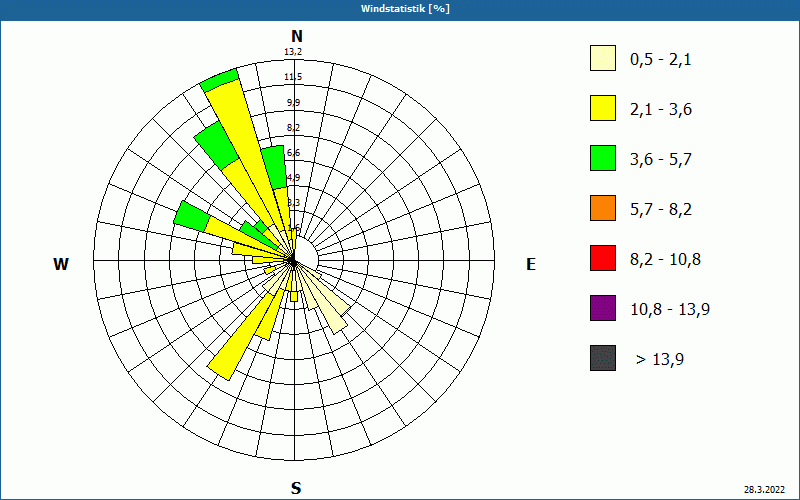Click the red 8,2 - 10,8 legend swatch

tap(603, 258)
